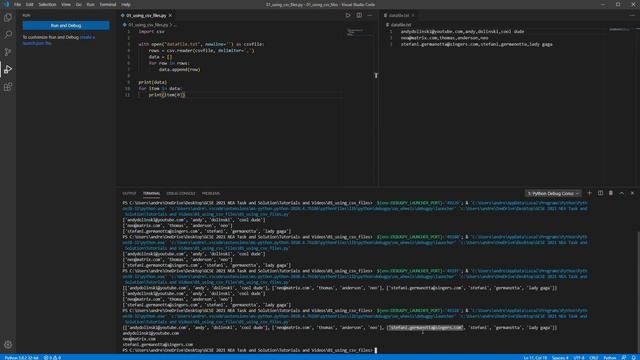
Task: Open the Extensions view
Action: (8, 87)
